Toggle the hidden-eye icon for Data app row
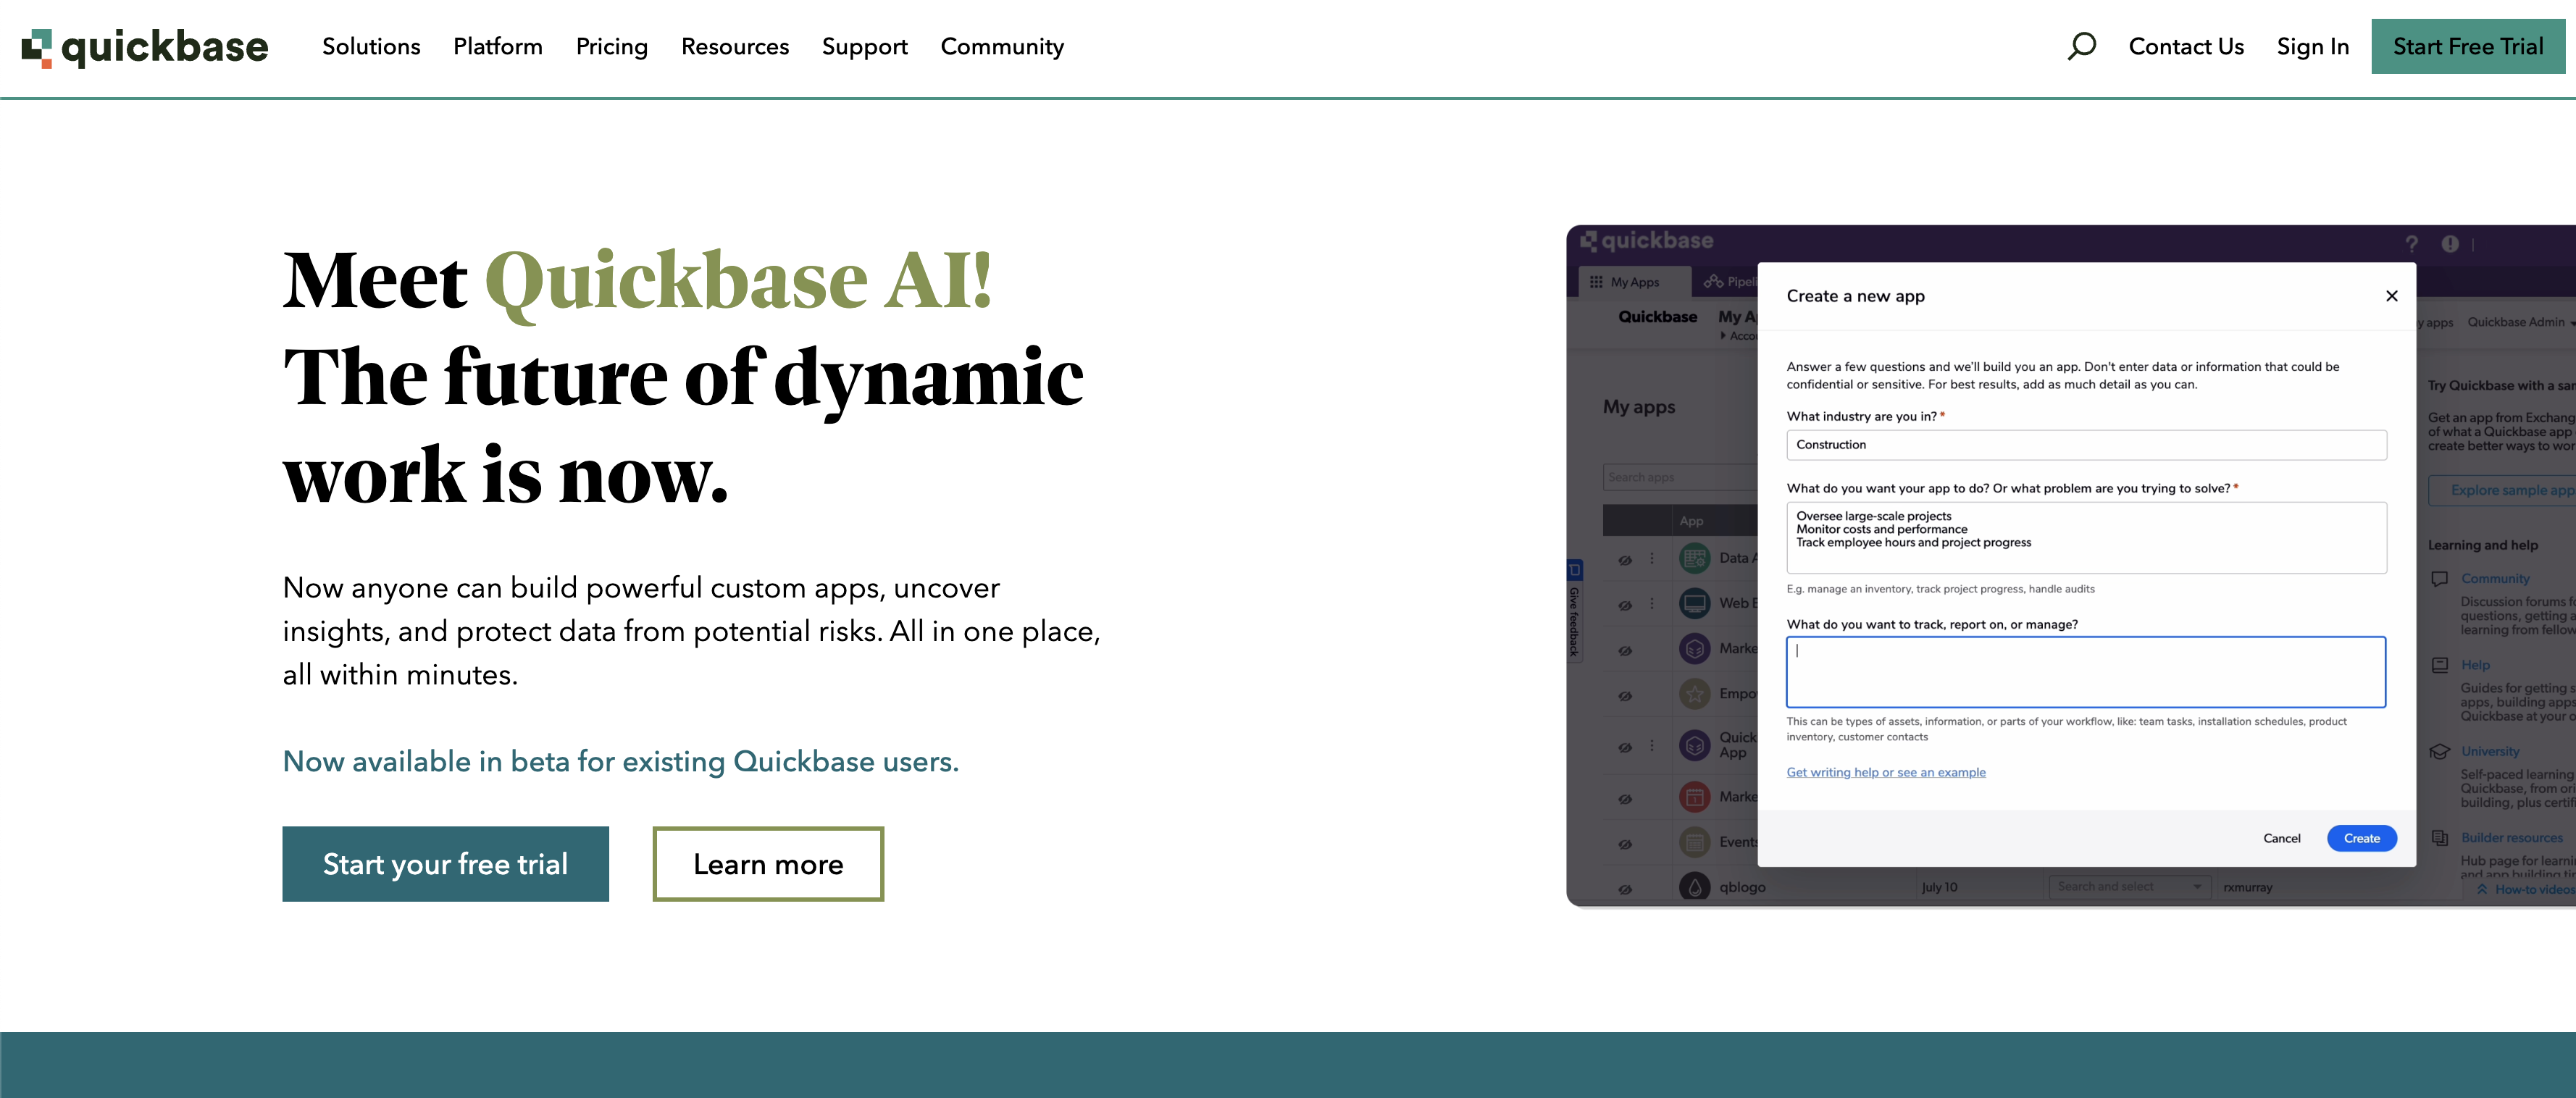The image size is (2576, 1098). coord(1625,560)
